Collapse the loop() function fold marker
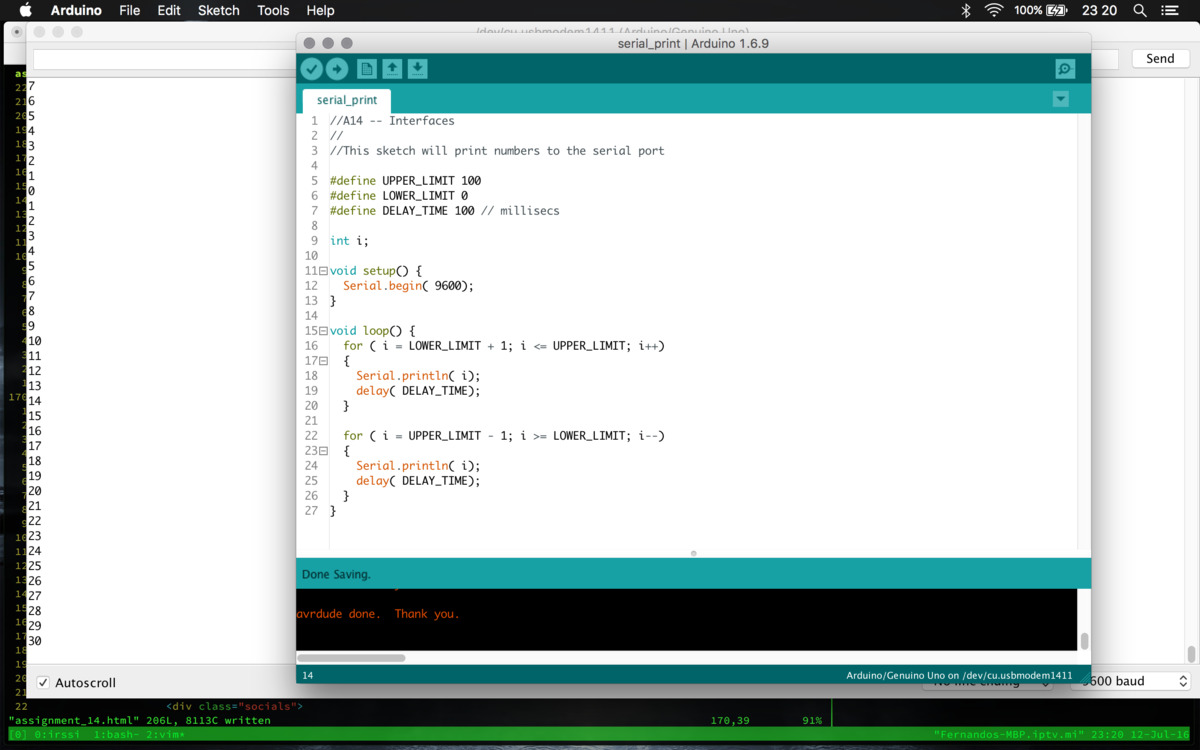The height and width of the screenshot is (750, 1200). click(x=323, y=331)
